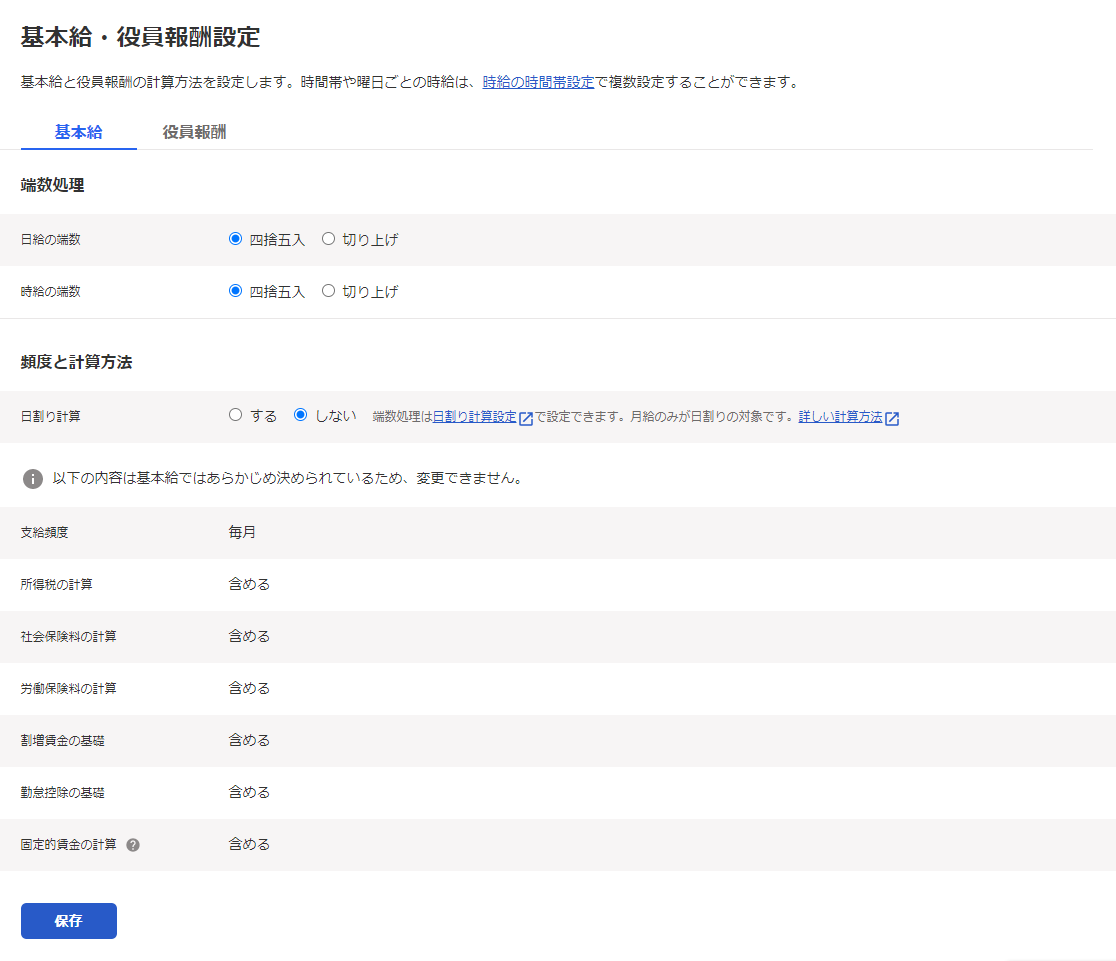Select 四捨五入 for 時給の端数
Image resolution: width=1116 pixels, height=961 pixels.
(236, 291)
